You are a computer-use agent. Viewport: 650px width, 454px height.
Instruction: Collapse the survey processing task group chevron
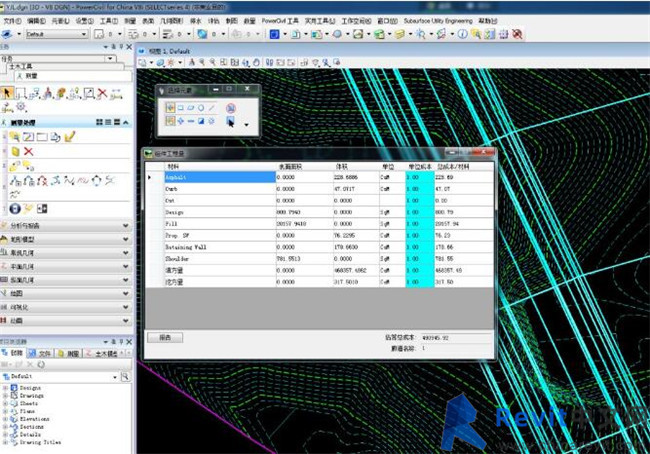click(x=126, y=122)
